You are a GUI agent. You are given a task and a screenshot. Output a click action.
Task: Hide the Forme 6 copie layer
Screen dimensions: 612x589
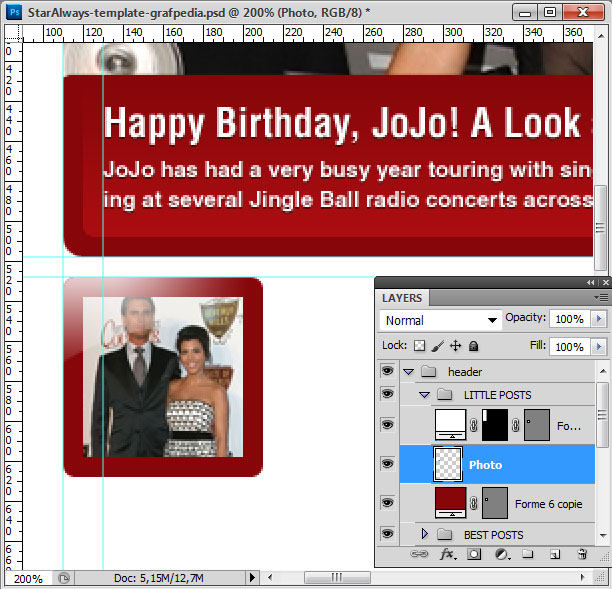tap(388, 503)
